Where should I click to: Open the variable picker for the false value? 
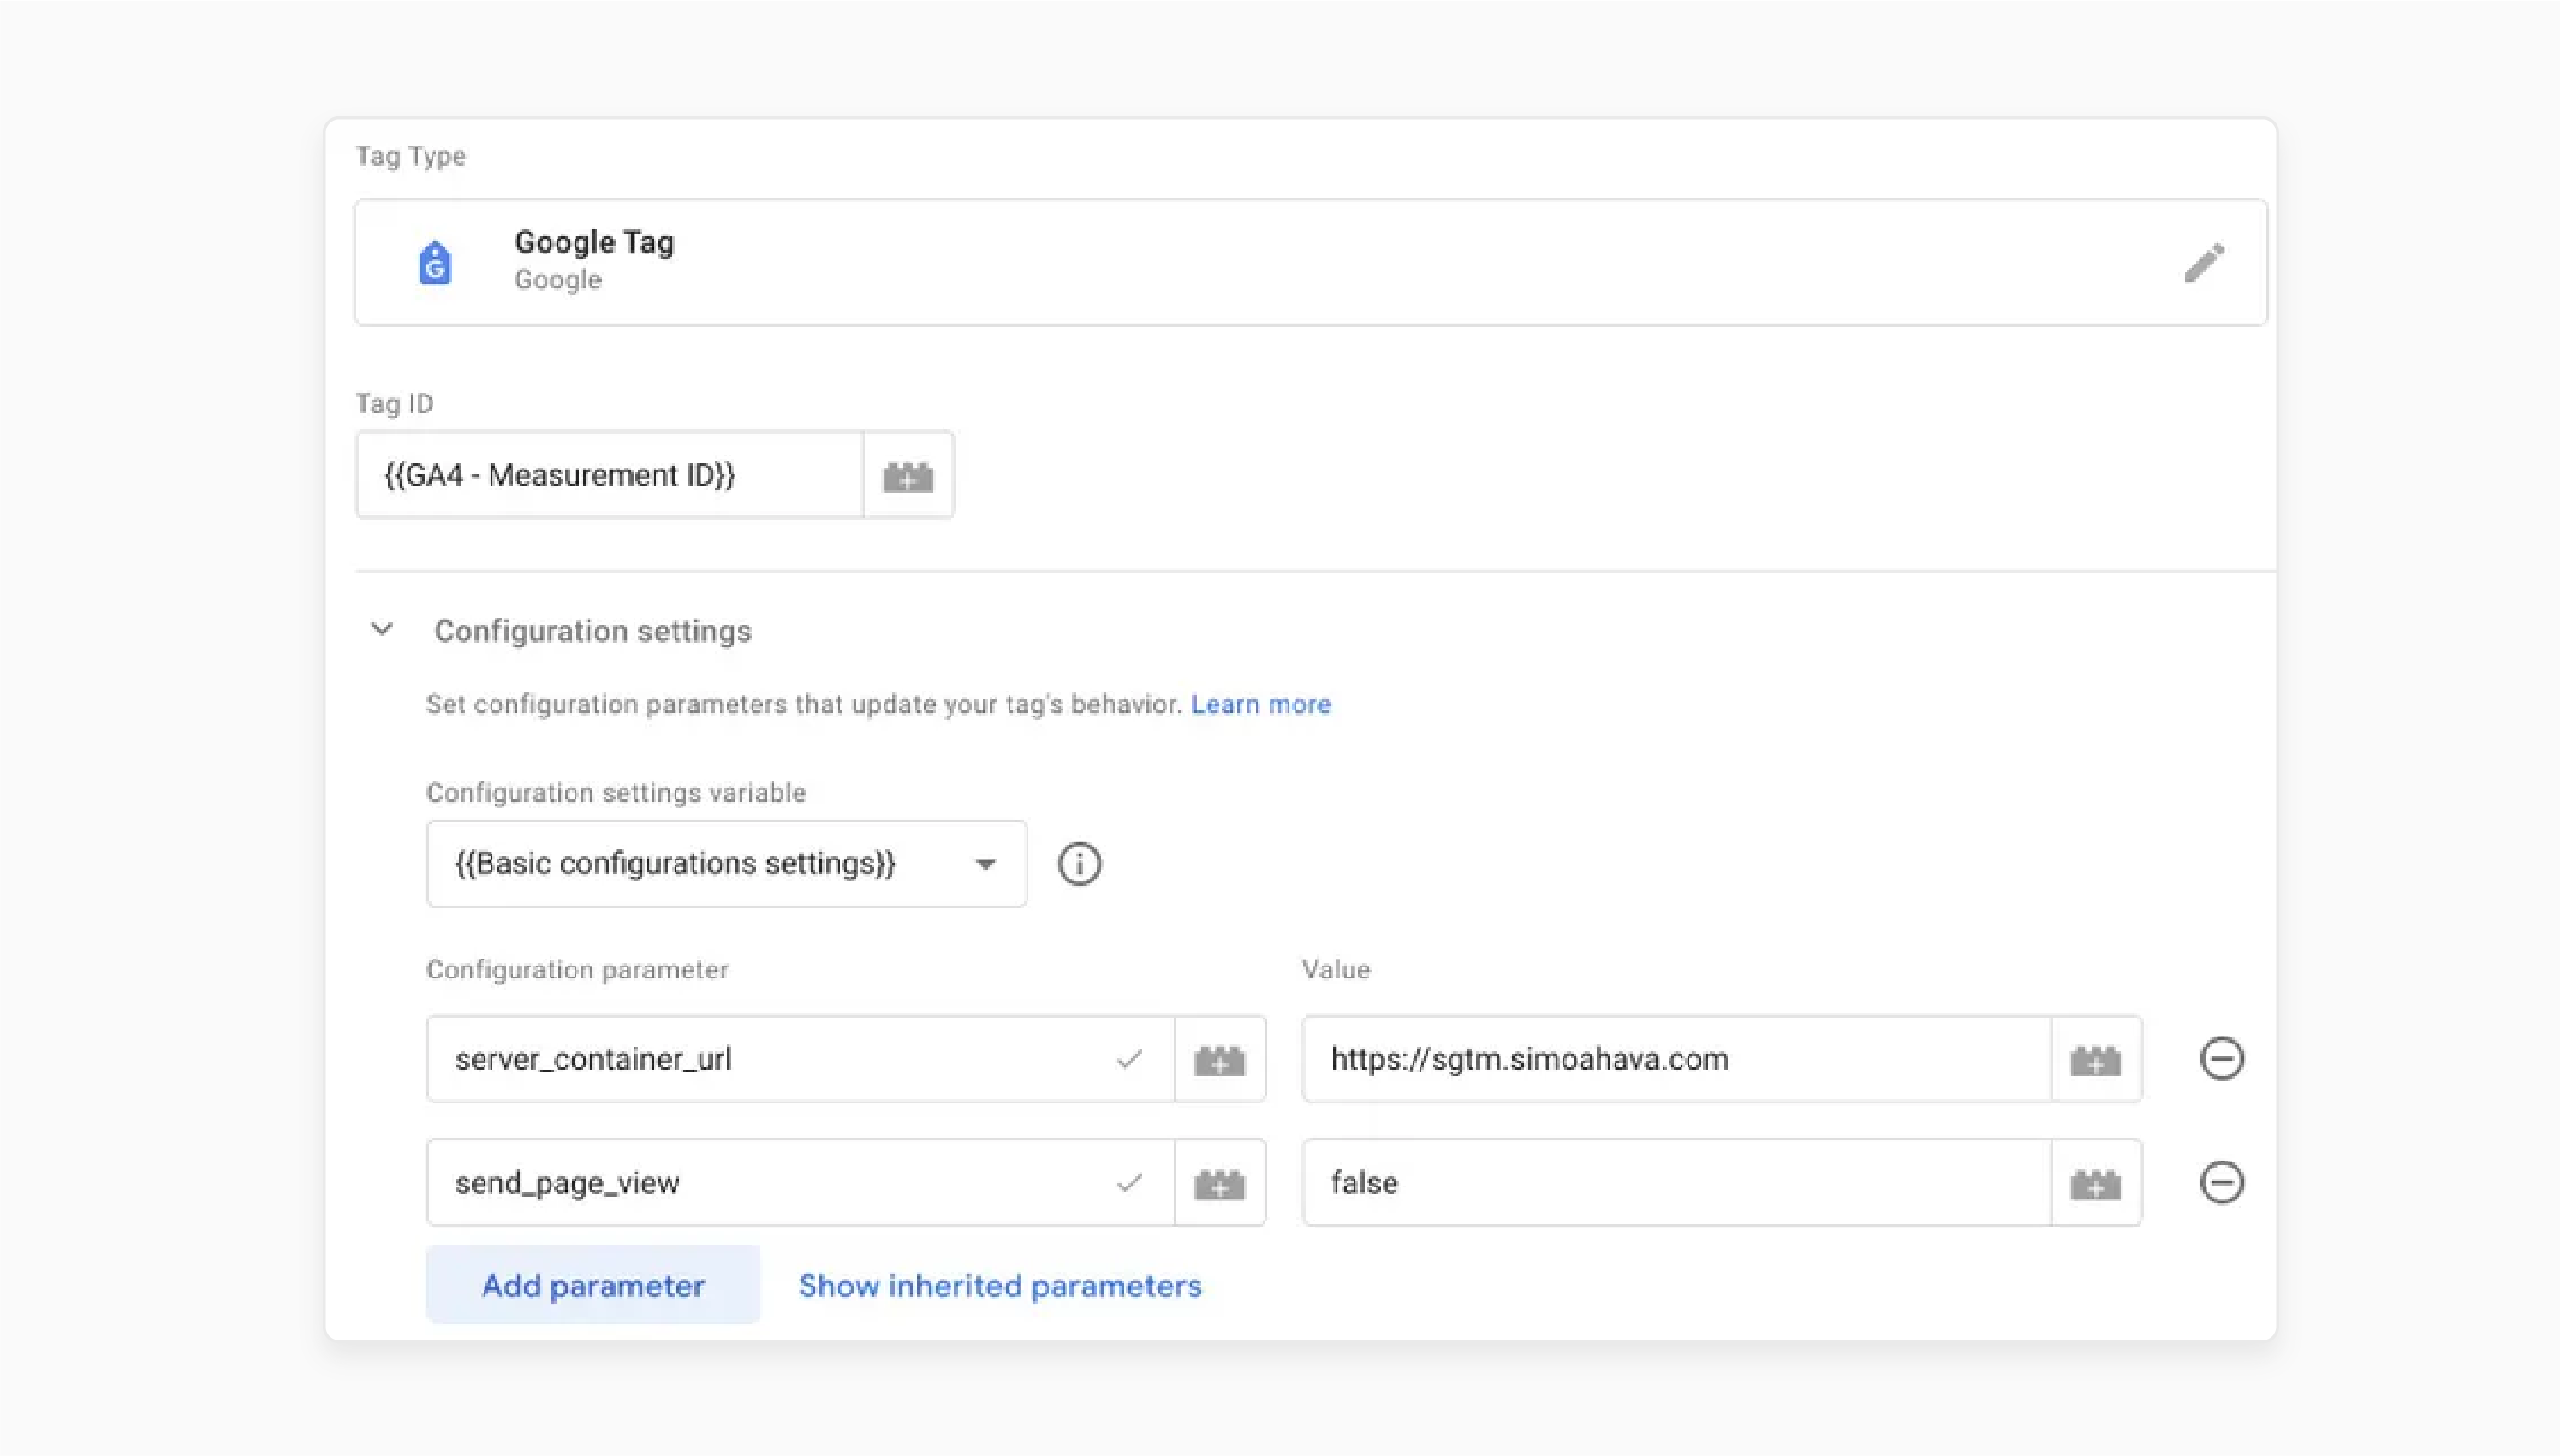(2096, 1183)
